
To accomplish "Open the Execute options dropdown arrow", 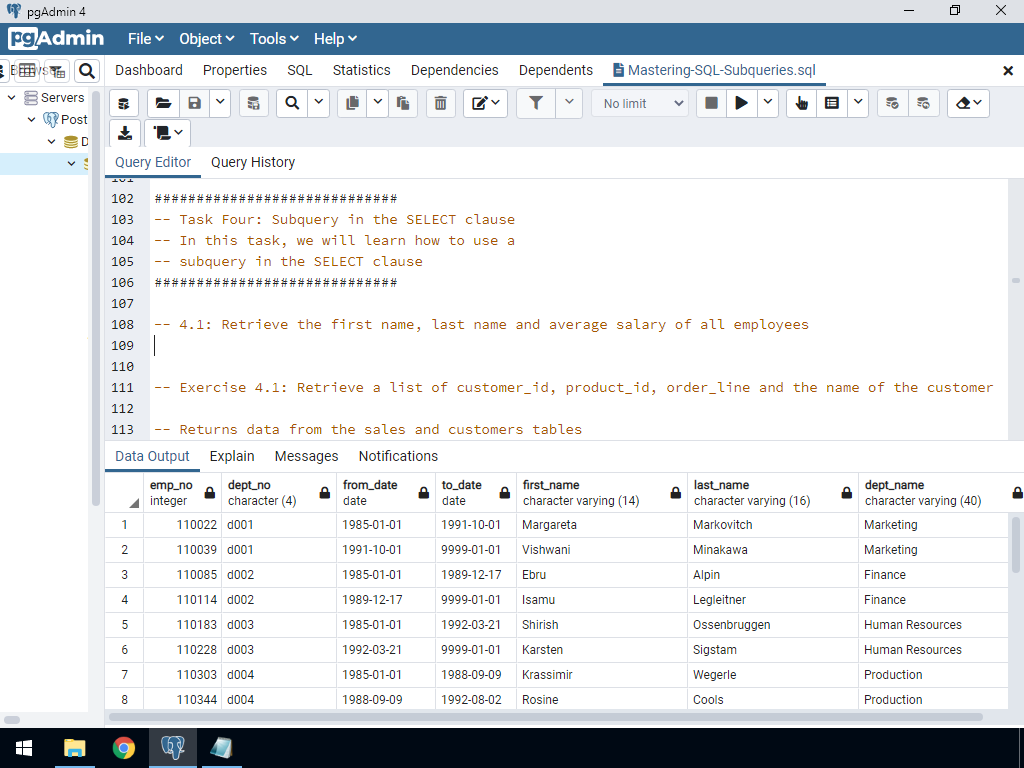I will pos(768,103).
